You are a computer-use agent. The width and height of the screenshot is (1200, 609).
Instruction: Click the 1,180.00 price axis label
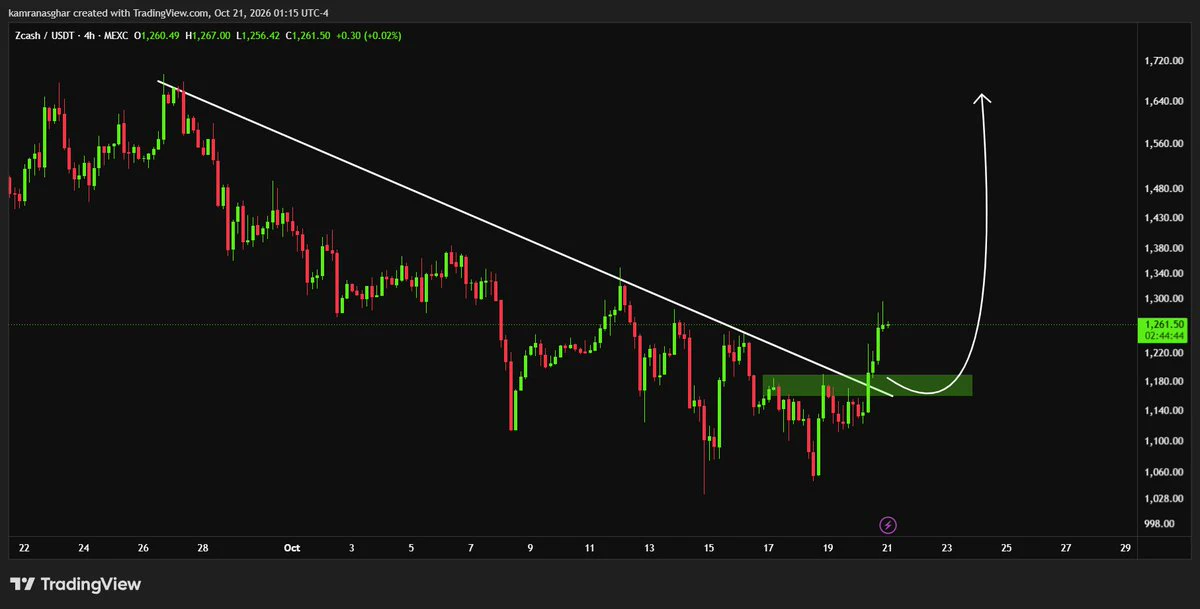pyautogui.click(x=1164, y=381)
